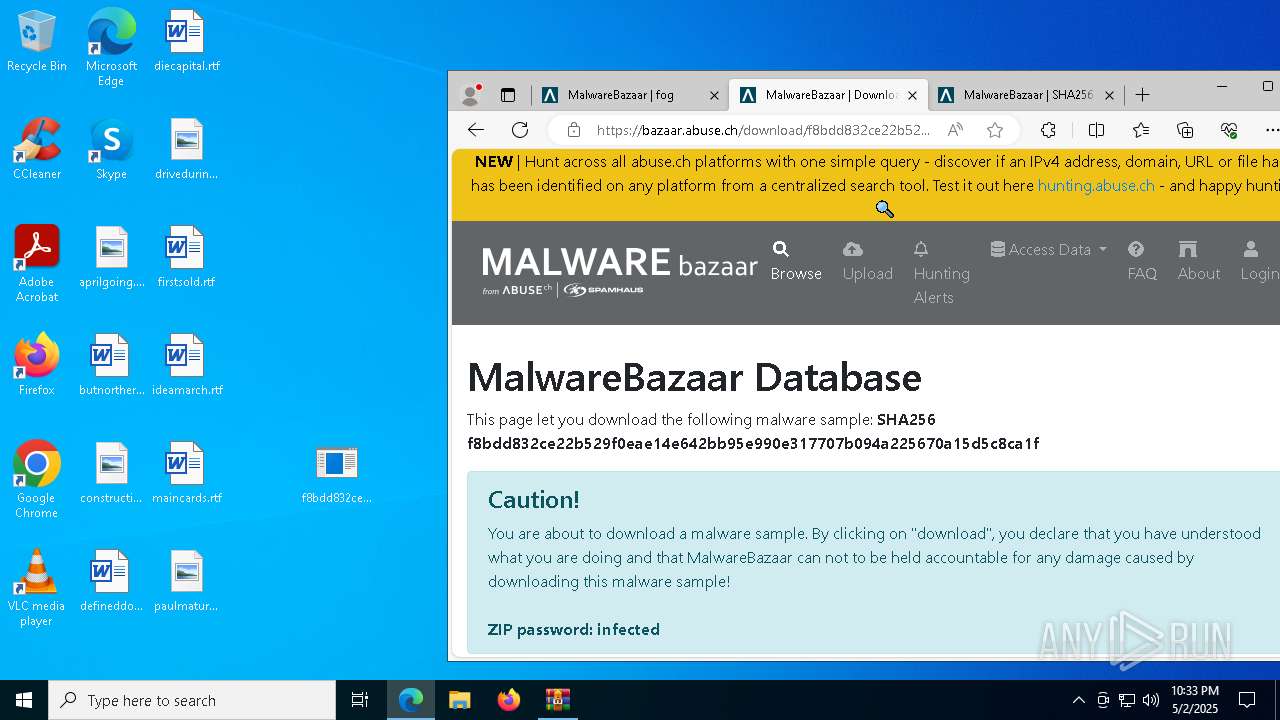This screenshot has height=720, width=1280.
Task: Open the notifications action center
Action: [x=1247, y=700]
